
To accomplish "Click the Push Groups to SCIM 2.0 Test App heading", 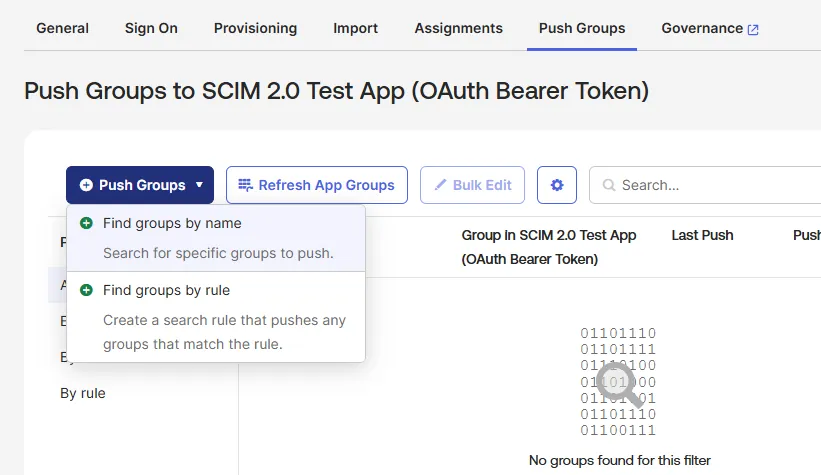I will pyautogui.click(x=336, y=91).
